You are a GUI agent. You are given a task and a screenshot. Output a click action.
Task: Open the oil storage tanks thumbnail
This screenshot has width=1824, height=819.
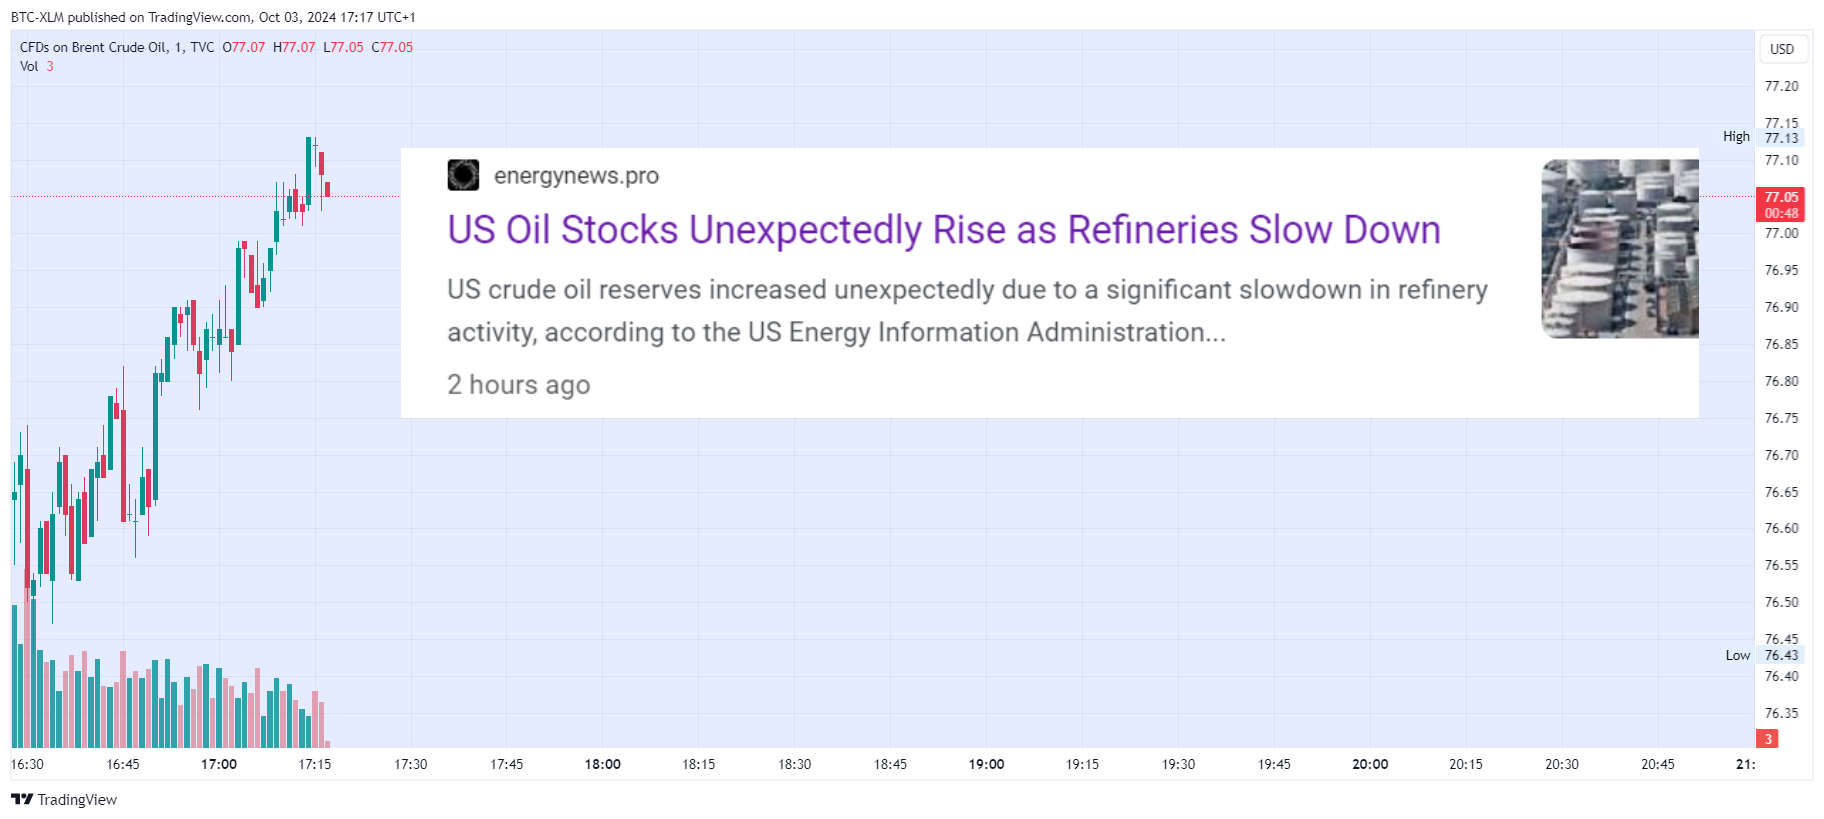(x=1620, y=248)
